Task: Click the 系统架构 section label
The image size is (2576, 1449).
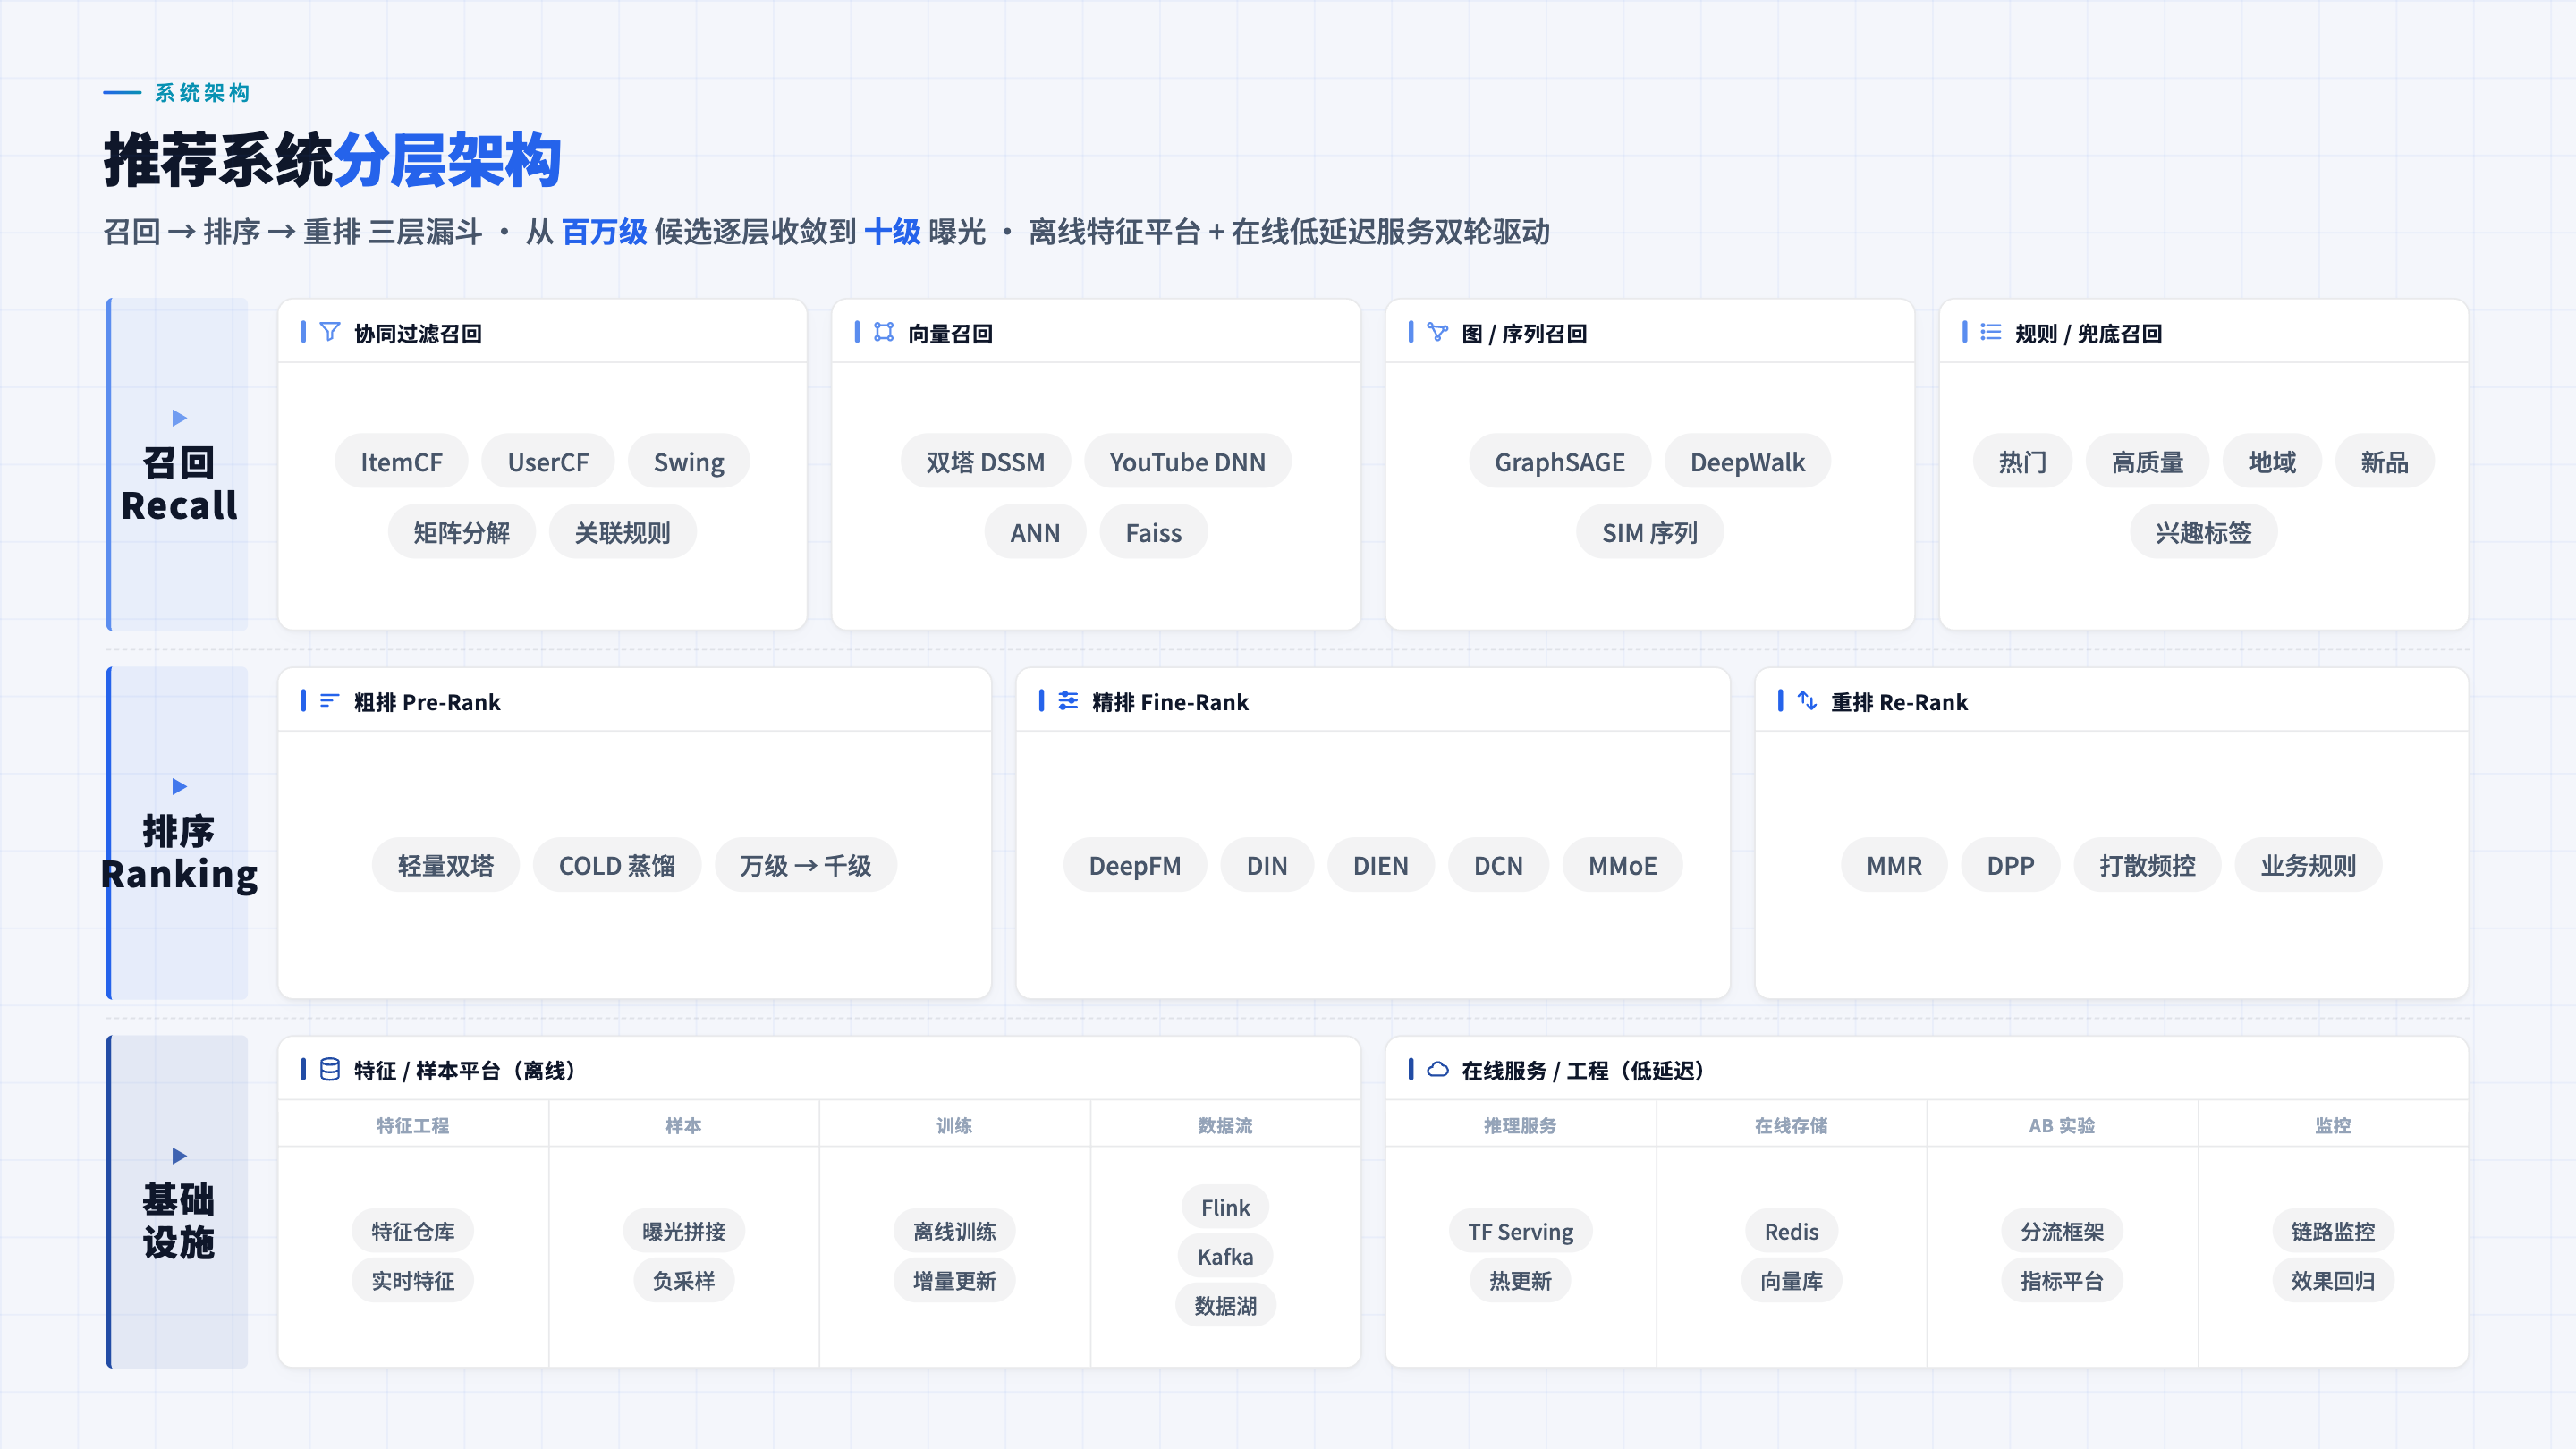Action: click(203, 93)
